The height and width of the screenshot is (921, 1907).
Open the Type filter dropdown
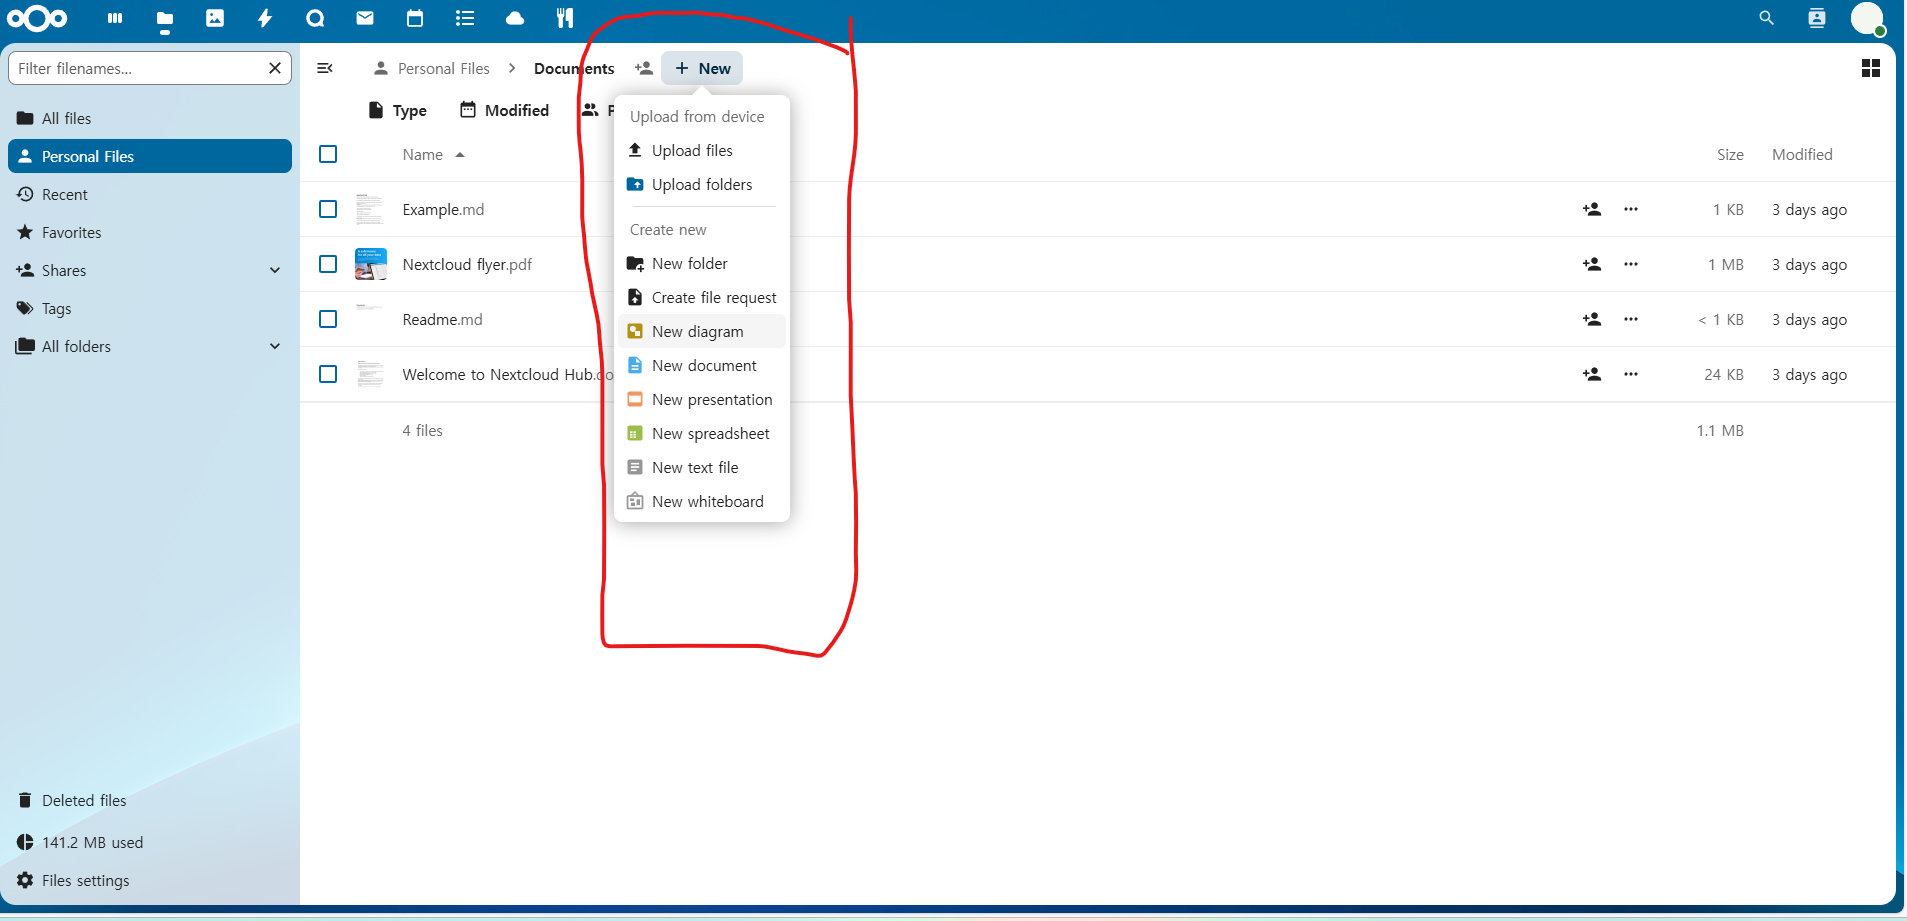398,110
